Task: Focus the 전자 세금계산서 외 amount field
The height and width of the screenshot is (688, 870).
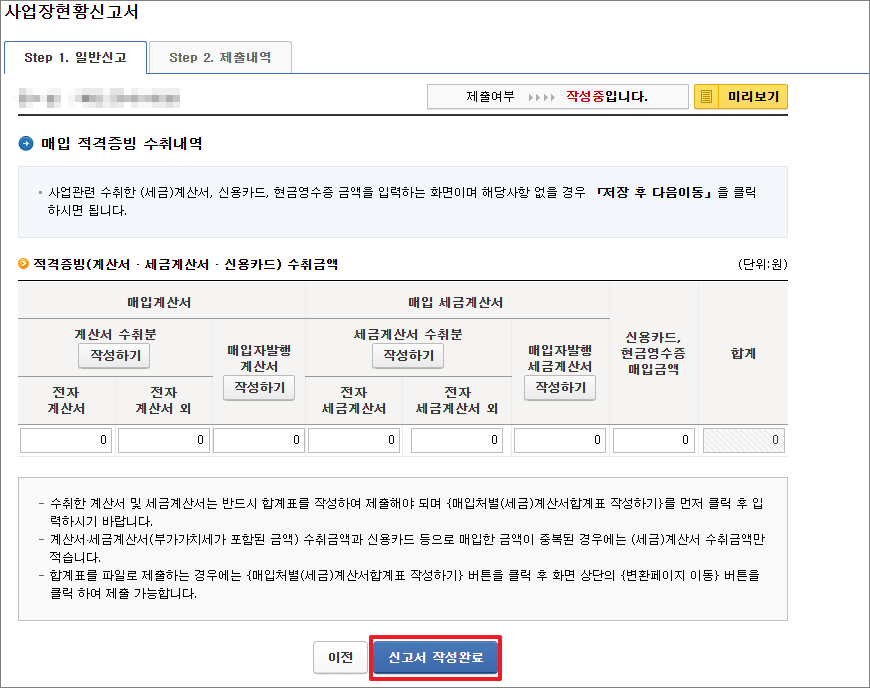Action: [x=457, y=440]
